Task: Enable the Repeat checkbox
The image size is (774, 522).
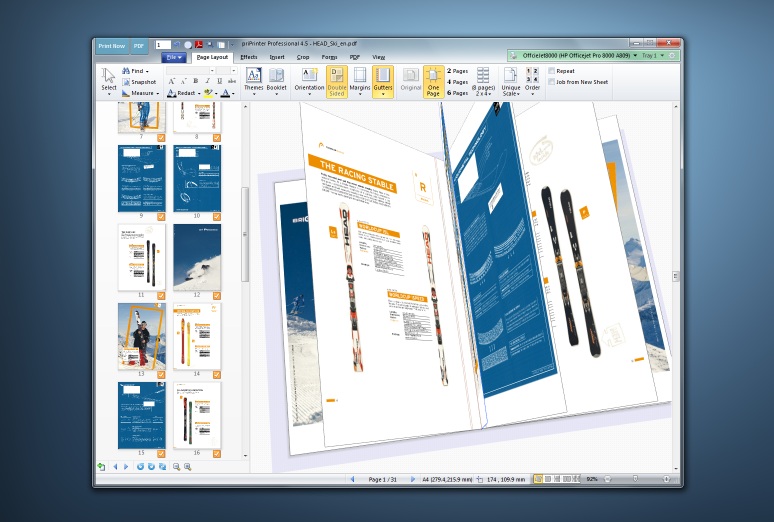Action: point(552,71)
